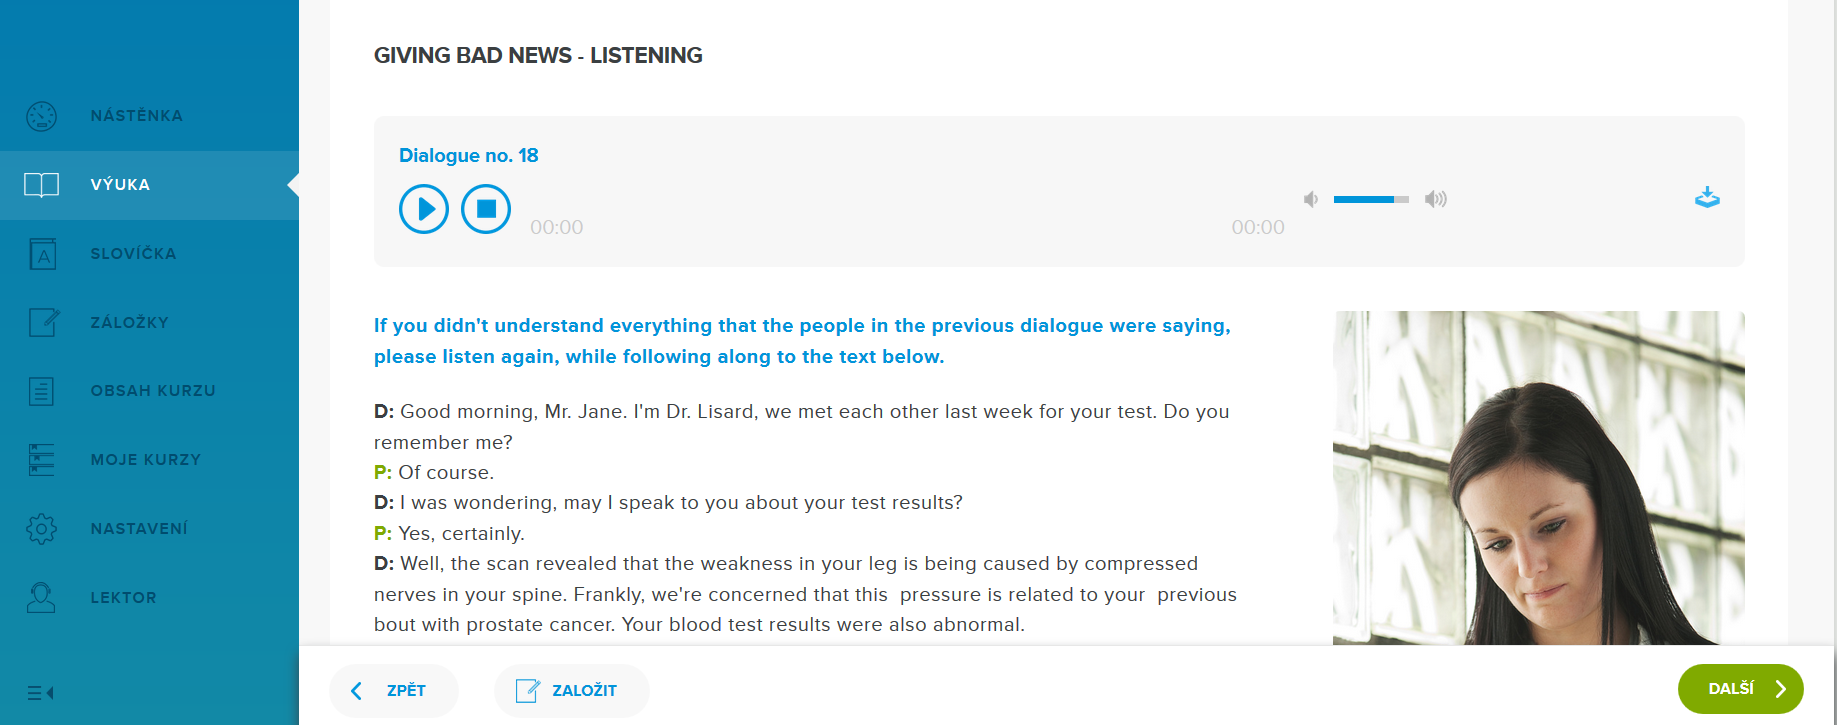
Task: Download the dialogue audio file
Action: coord(1707,198)
